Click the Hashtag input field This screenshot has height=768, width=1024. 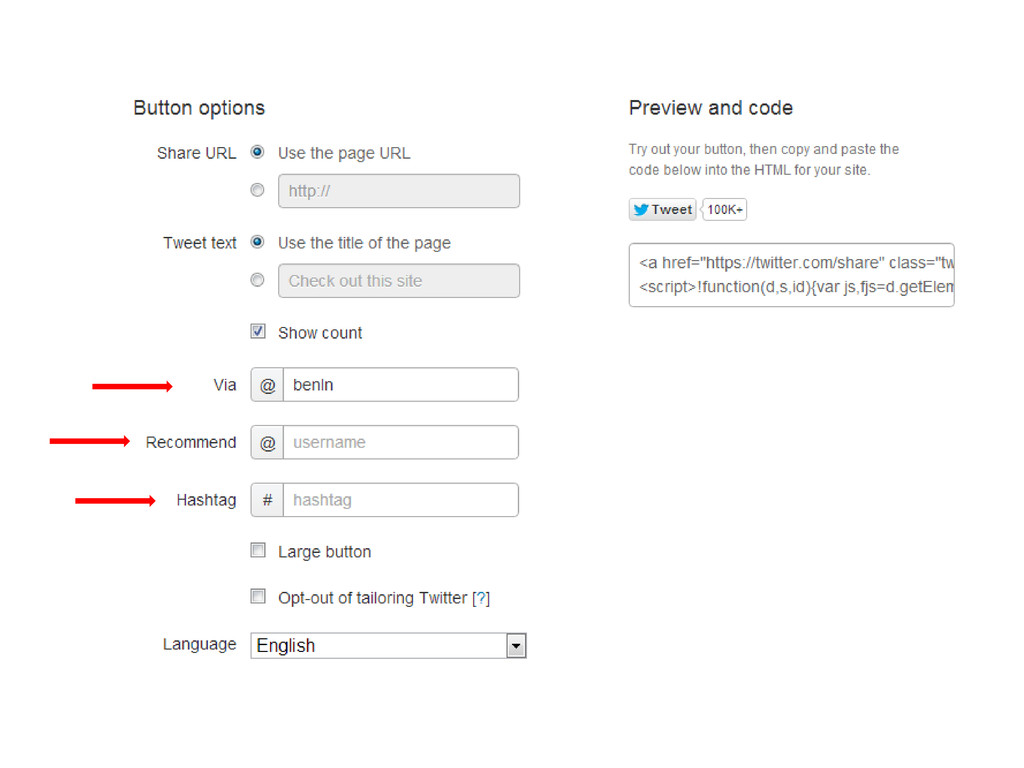401,500
